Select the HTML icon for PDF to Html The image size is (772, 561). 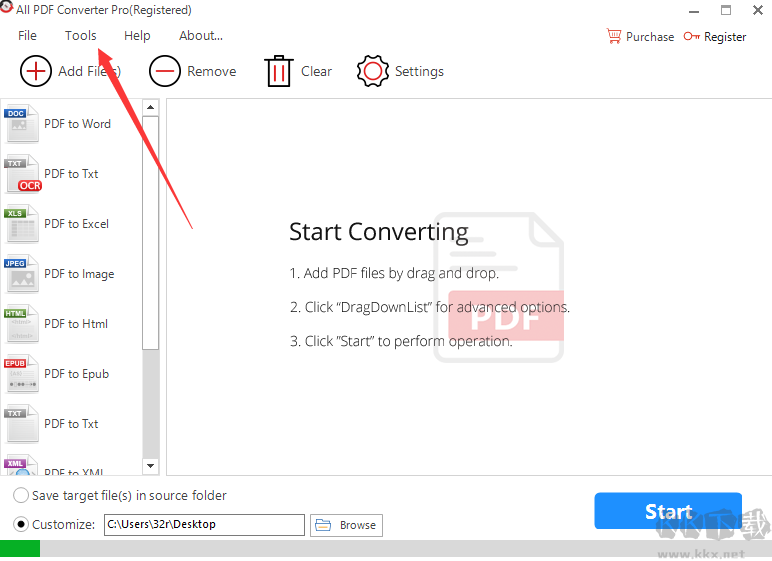pos(21,324)
